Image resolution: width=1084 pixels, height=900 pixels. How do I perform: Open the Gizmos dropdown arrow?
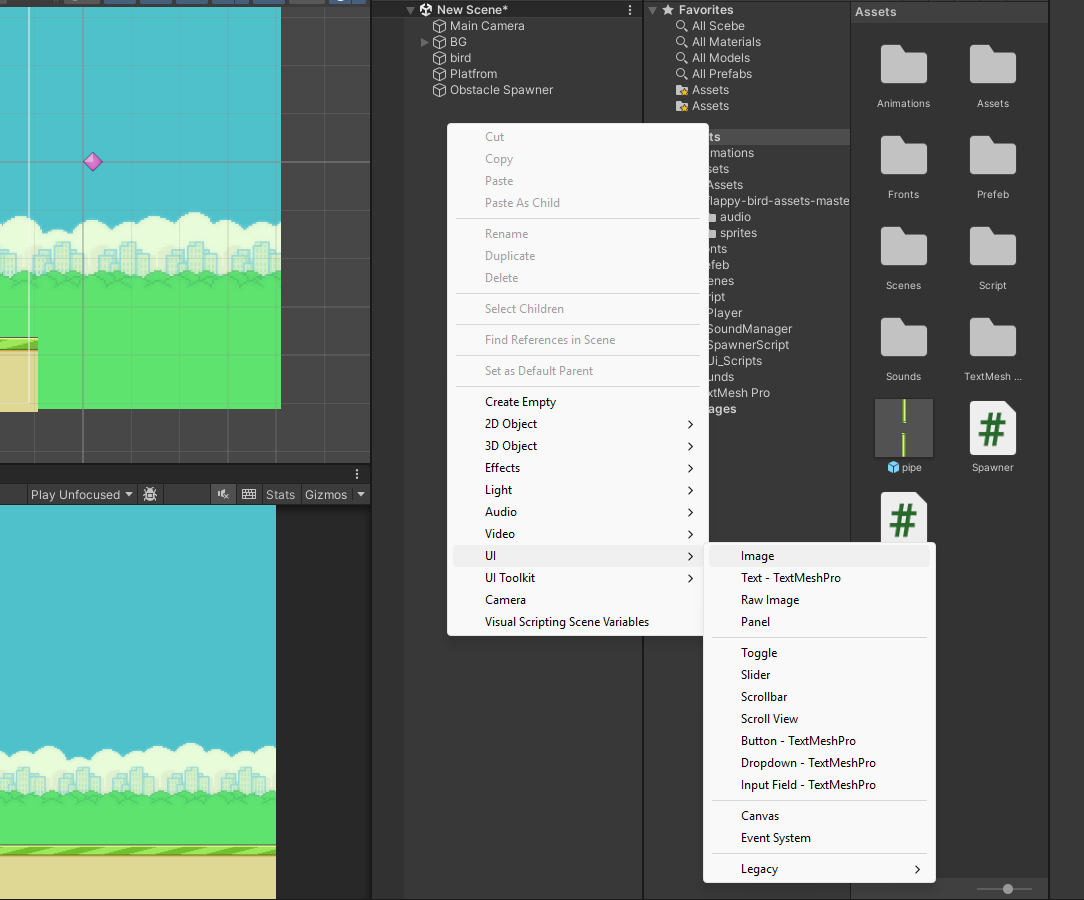pyautogui.click(x=361, y=494)
